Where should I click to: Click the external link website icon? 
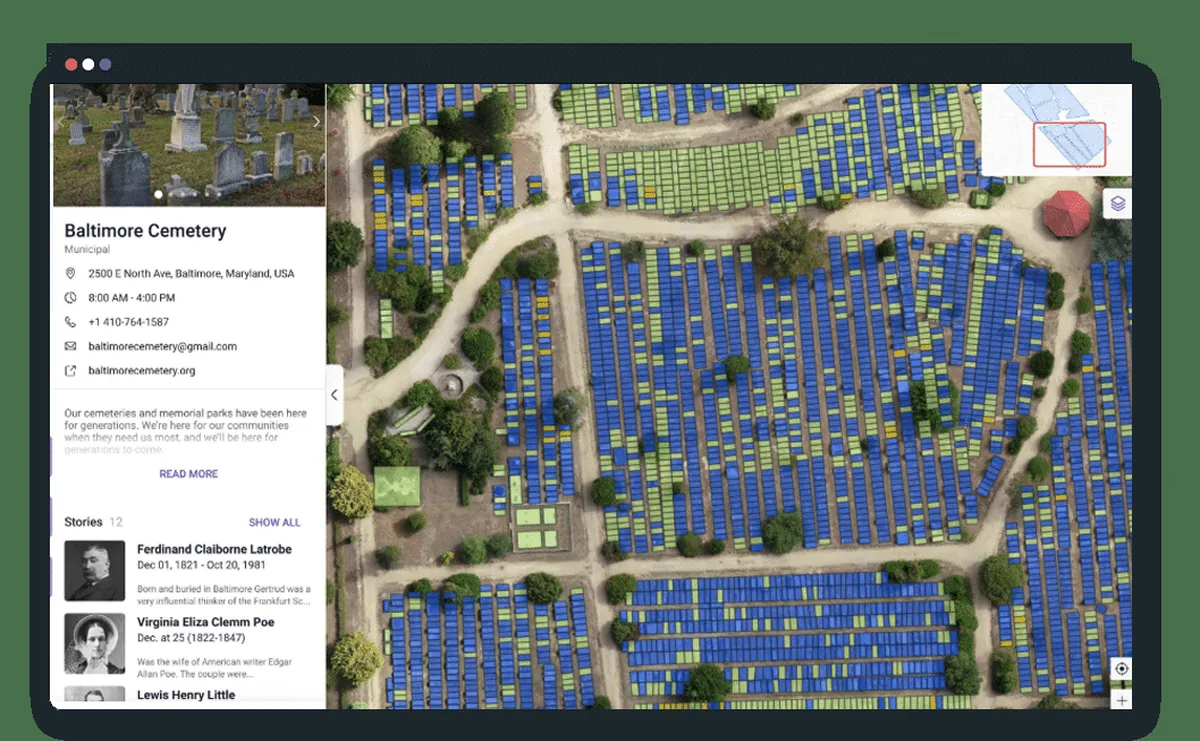(x=71, y=371)
